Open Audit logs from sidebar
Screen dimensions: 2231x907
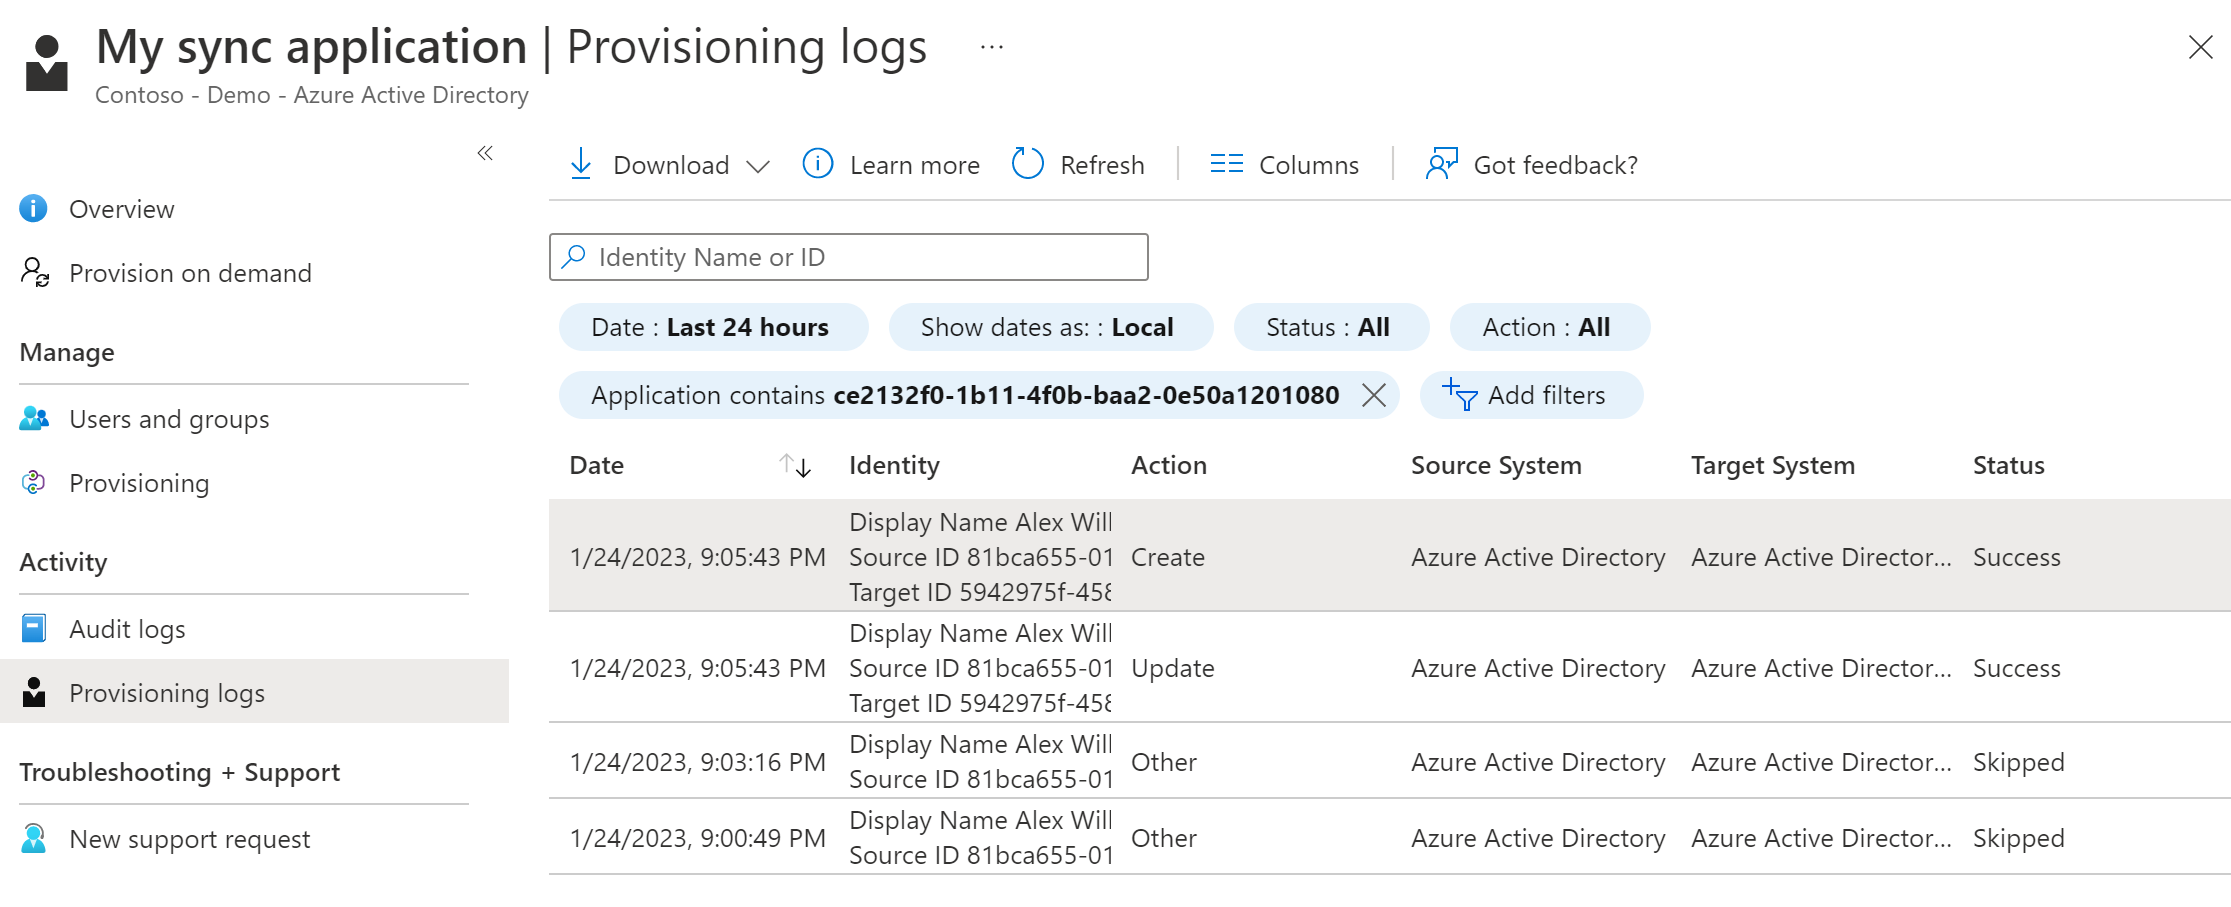pyautogui.click(x=127, y=629)
